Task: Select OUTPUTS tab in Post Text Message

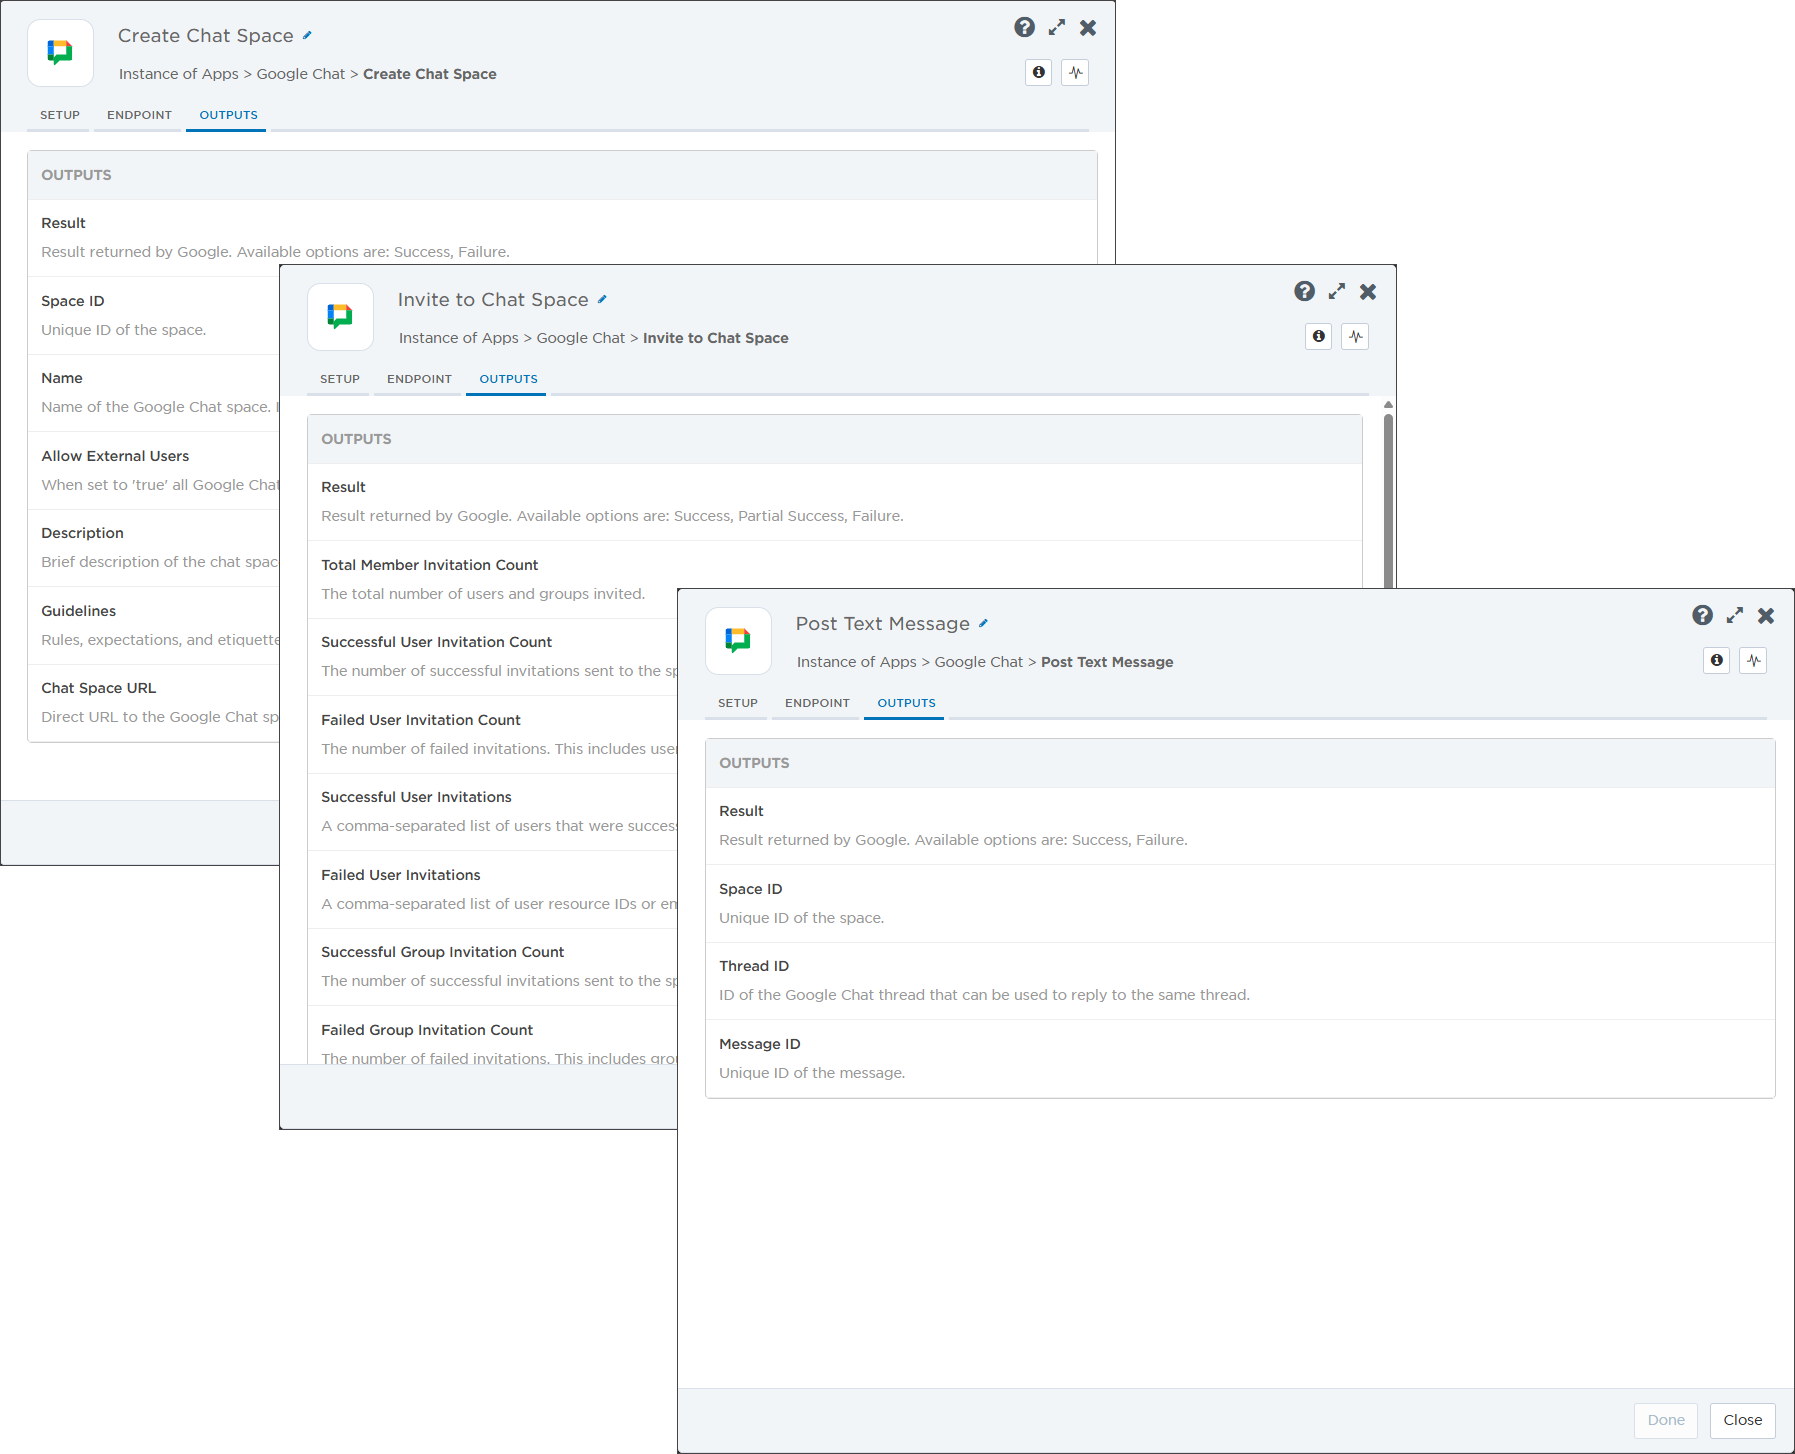Action: click(x=906, y=703)
